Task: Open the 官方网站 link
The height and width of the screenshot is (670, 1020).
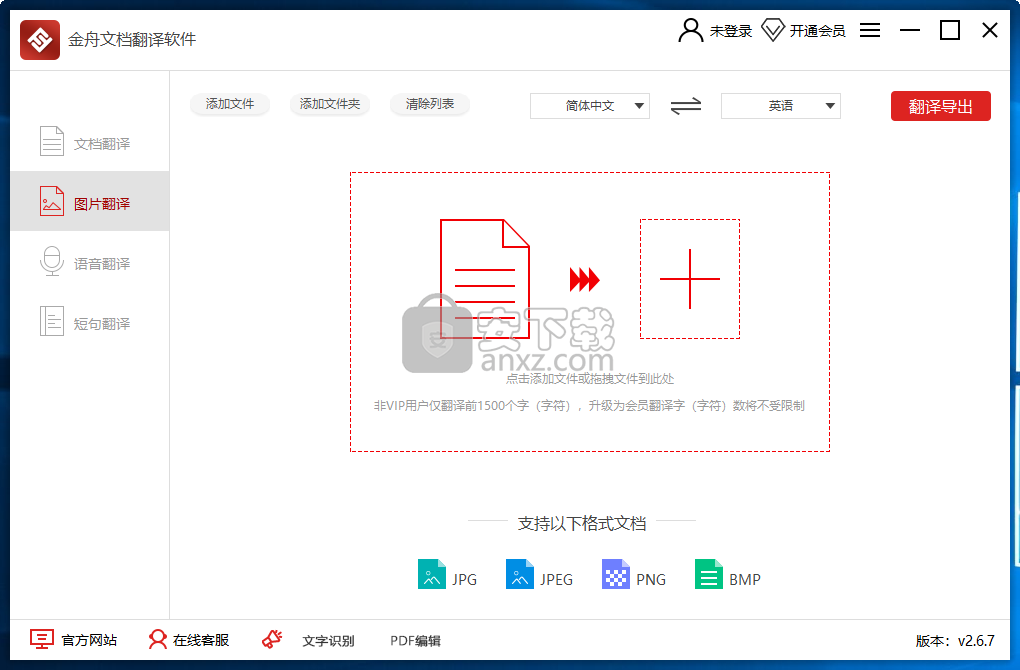Action: [x=89, y=641]
